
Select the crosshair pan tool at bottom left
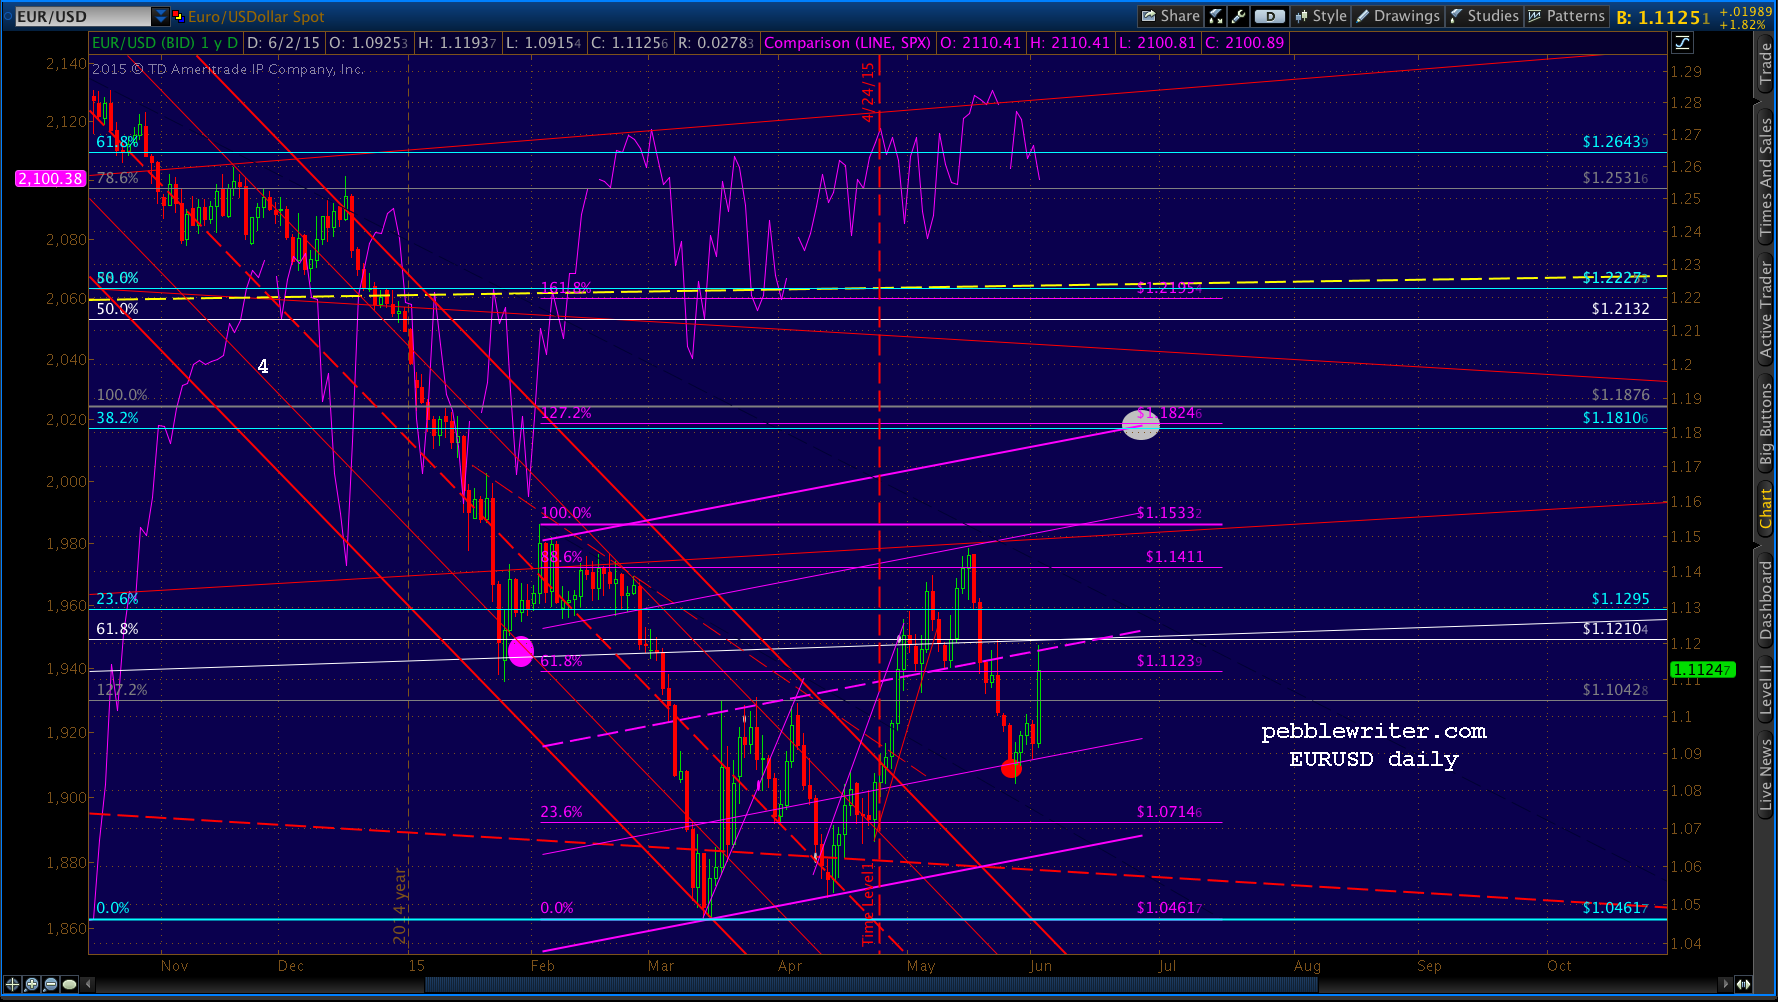tap(13, 984)
